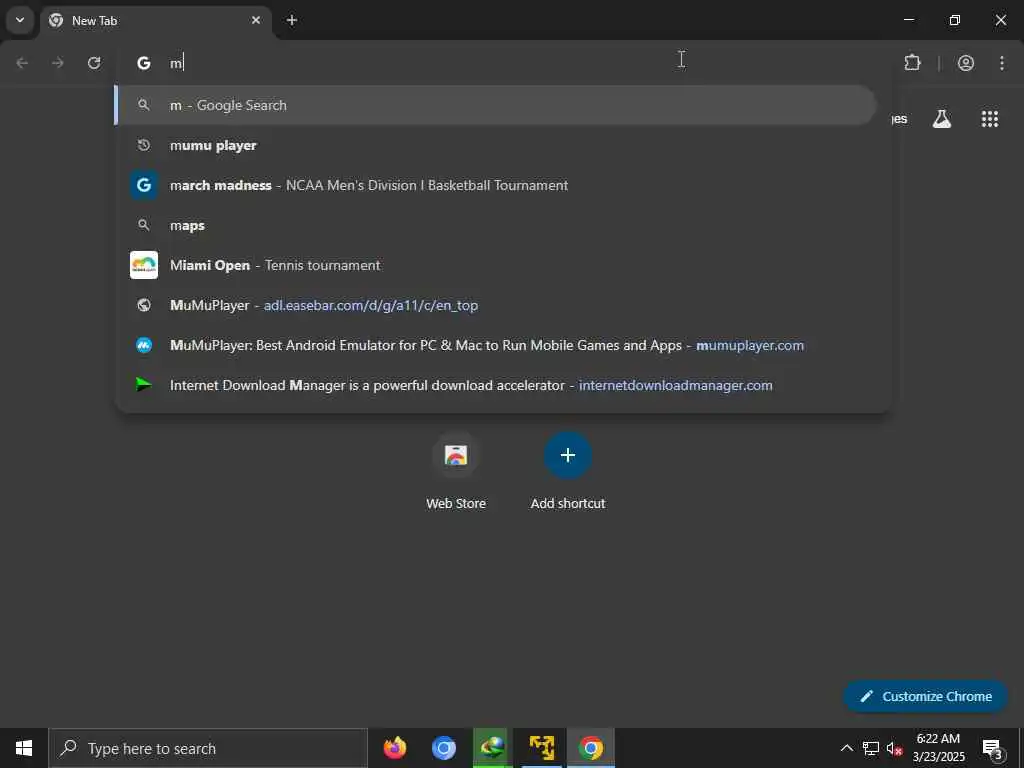Click the browser Back arrow button

pos(22,63)
